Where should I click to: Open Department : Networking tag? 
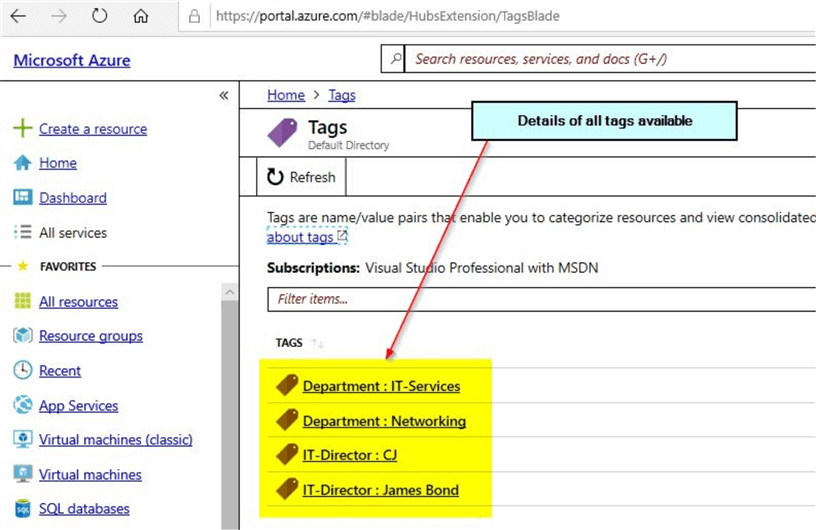point(384,421)
